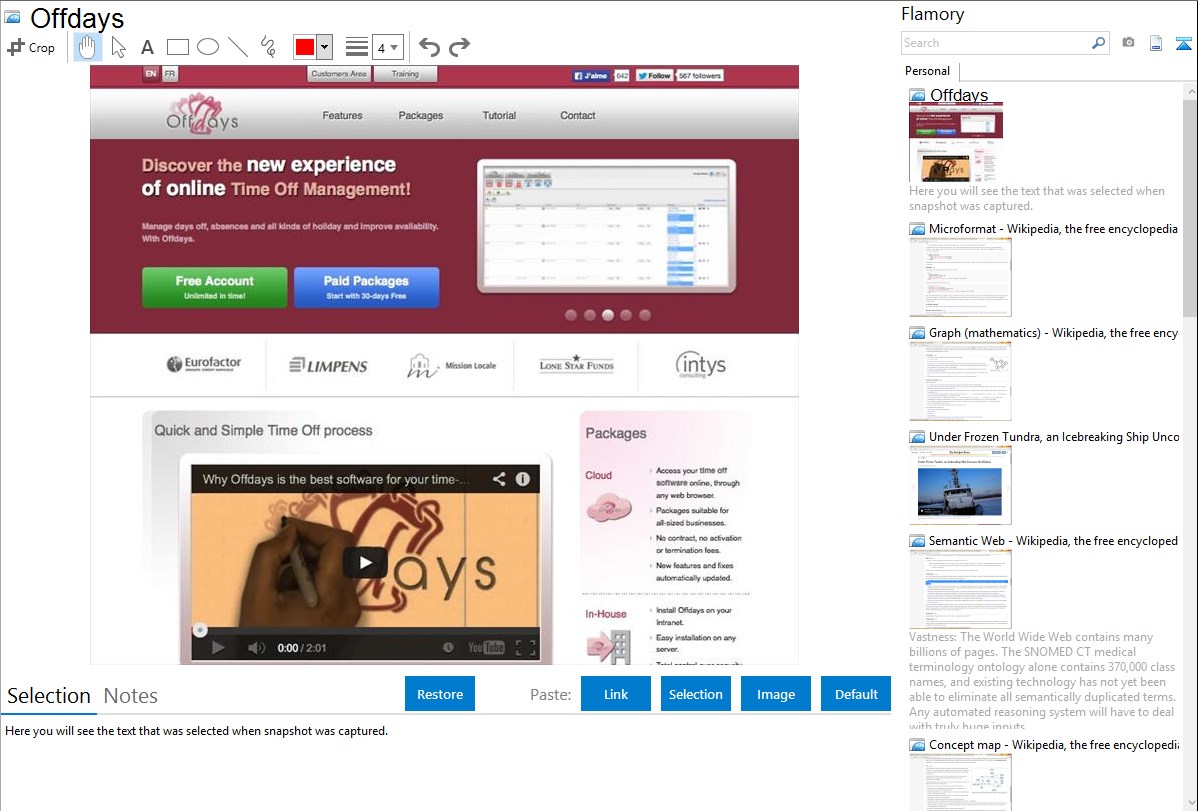Redo the last undone action
Image resolution: width=1198 pixels, height=811 pixels.
(x=459, y=47)
